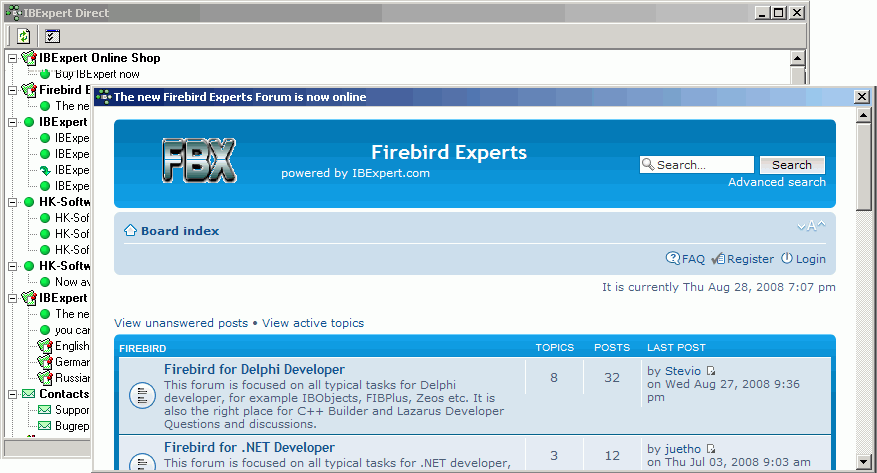Click the basket icon next to Firebird E
This screenshot has height=473, width=877.
(29, 89)
